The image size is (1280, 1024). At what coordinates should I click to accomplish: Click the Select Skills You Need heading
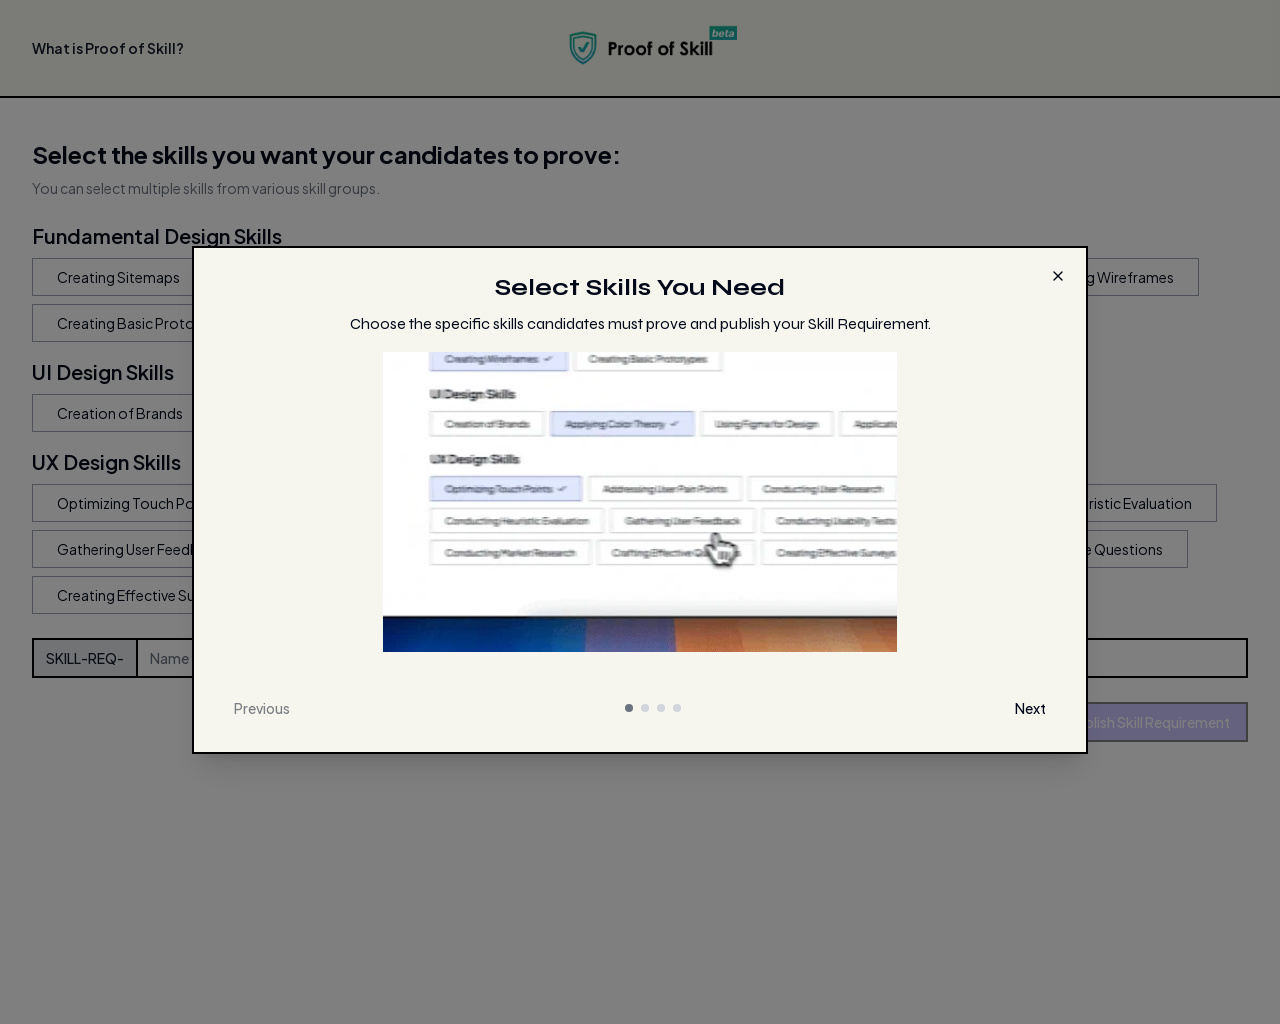[640, 287]
